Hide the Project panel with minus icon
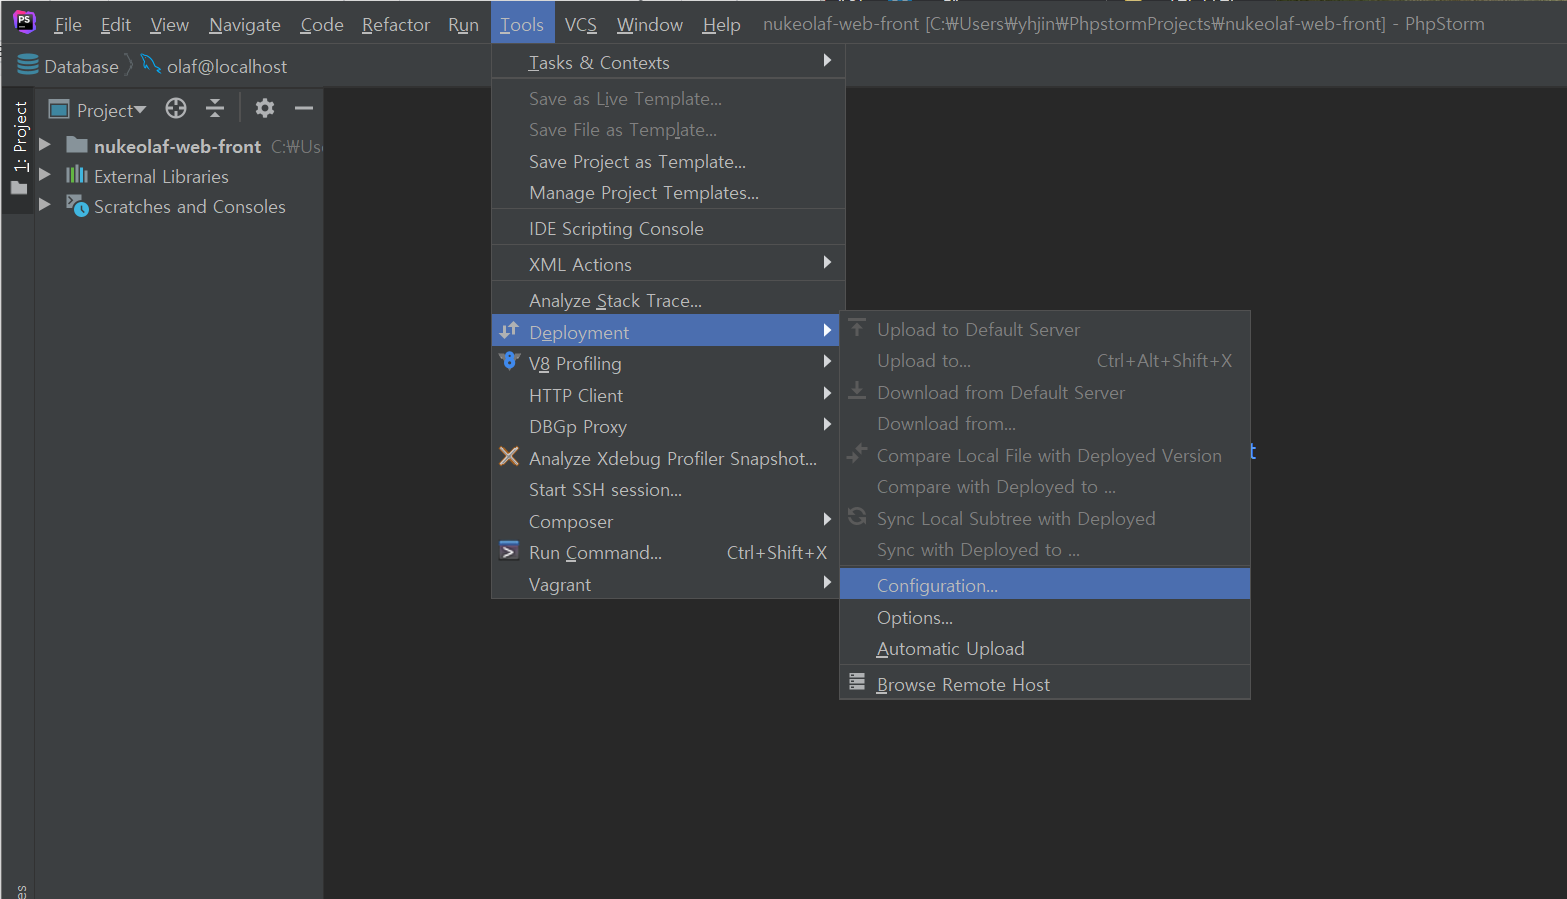The image size is (1567, 899). [x=304, y=108]
